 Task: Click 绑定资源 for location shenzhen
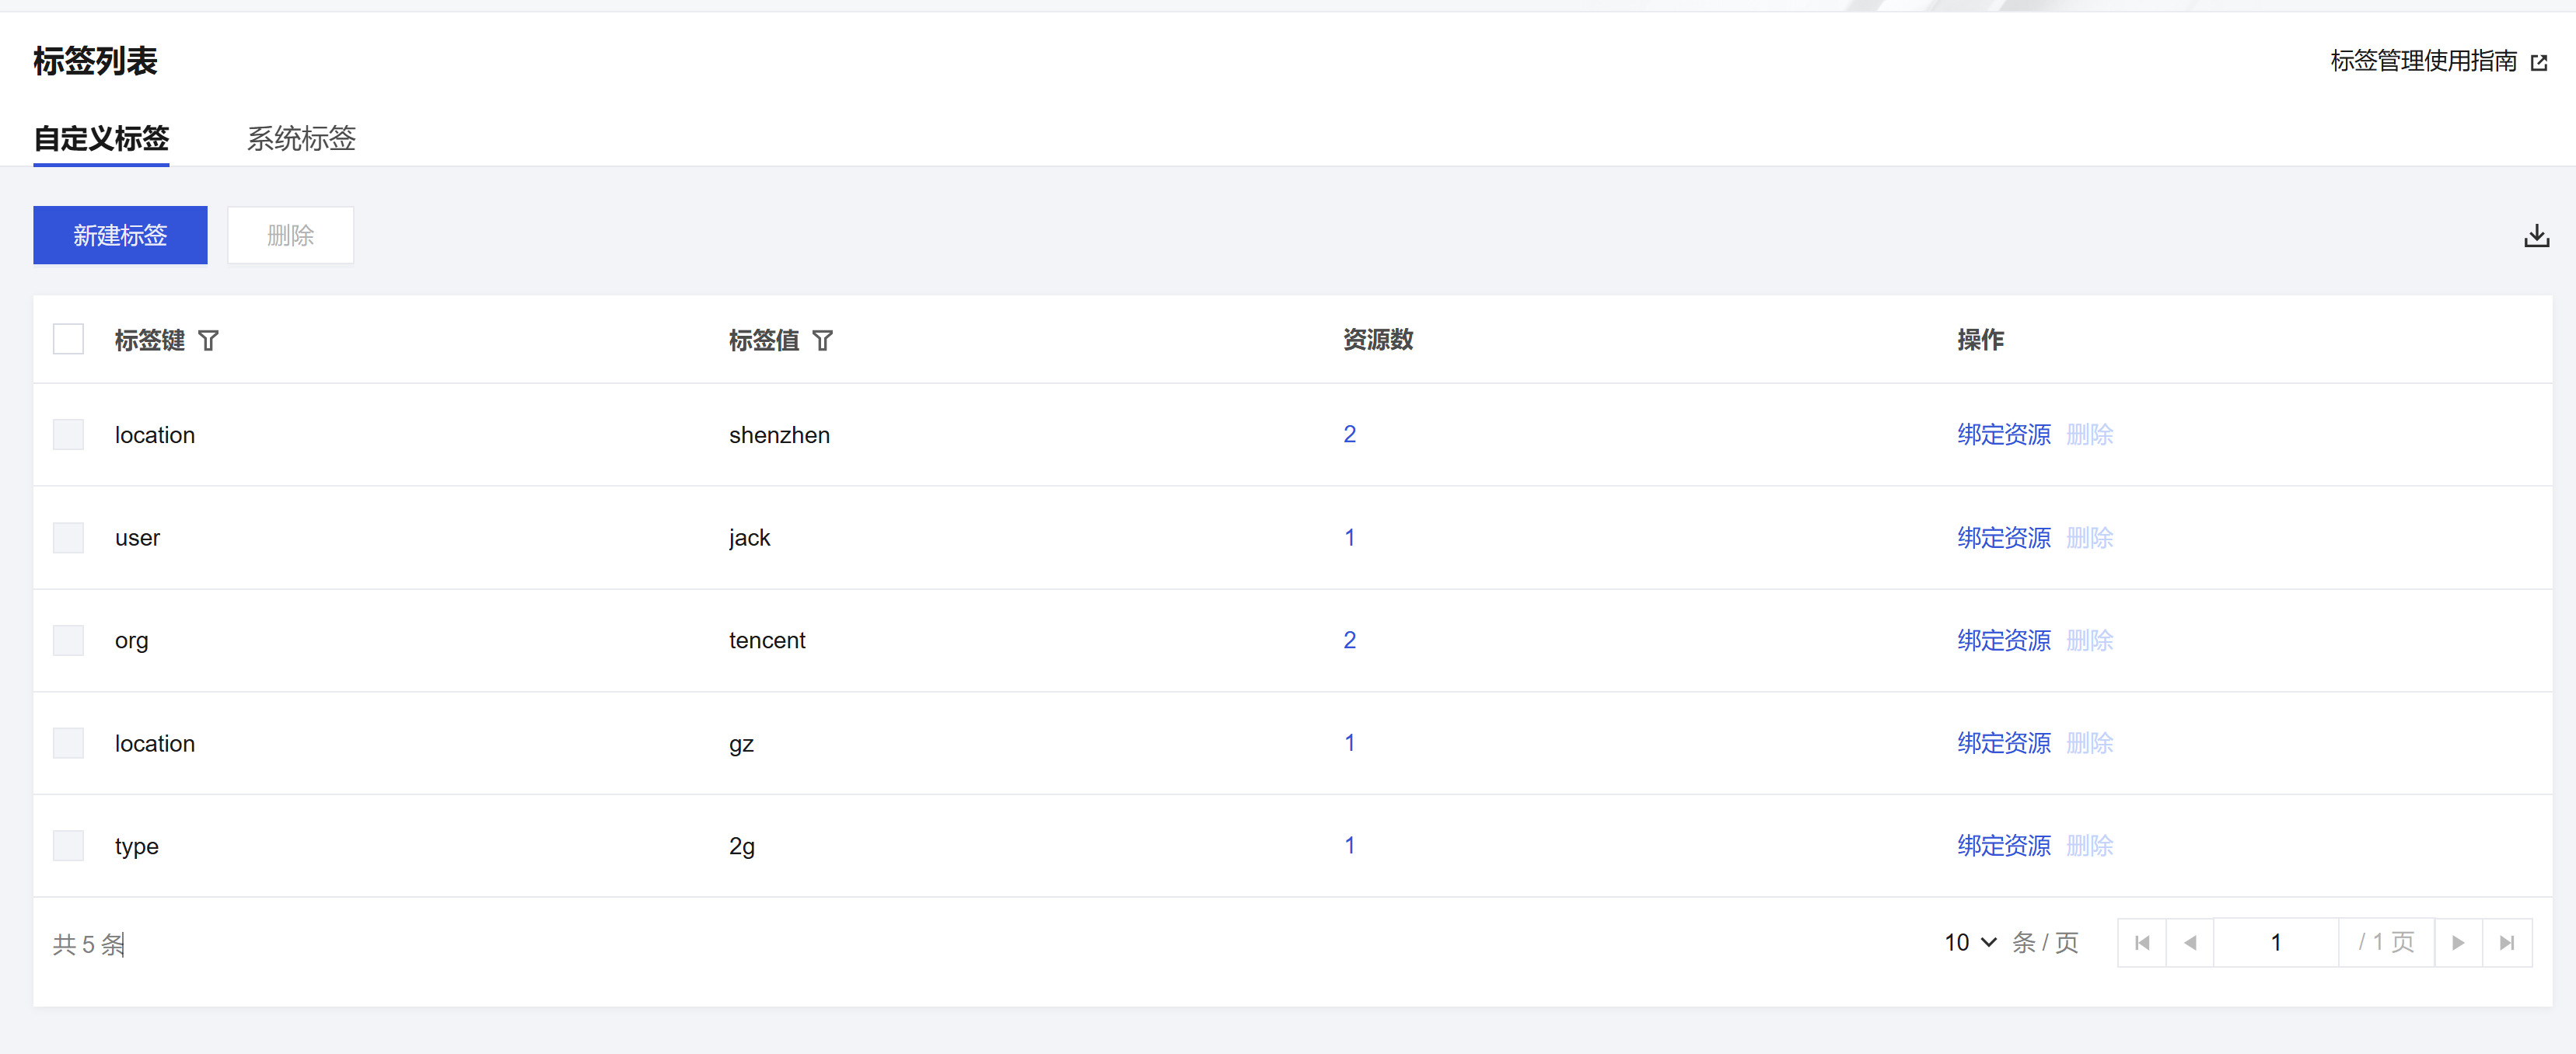pyautogui.click(x=2003, y=435)
